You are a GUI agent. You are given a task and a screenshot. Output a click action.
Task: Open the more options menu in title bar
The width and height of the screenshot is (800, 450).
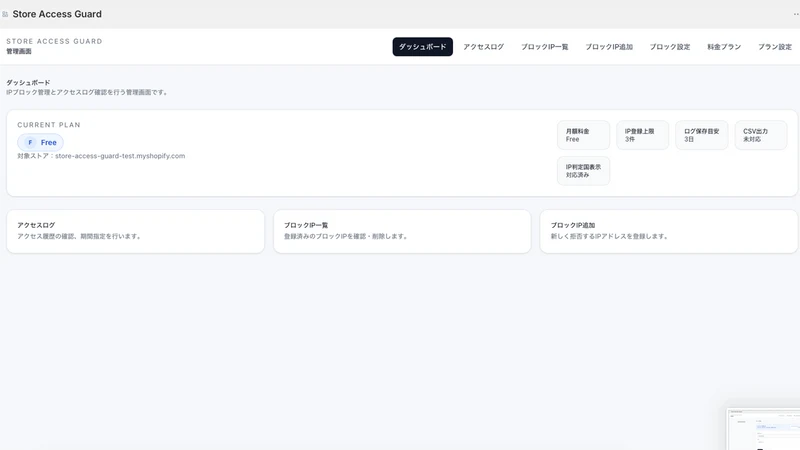point(796,14)
